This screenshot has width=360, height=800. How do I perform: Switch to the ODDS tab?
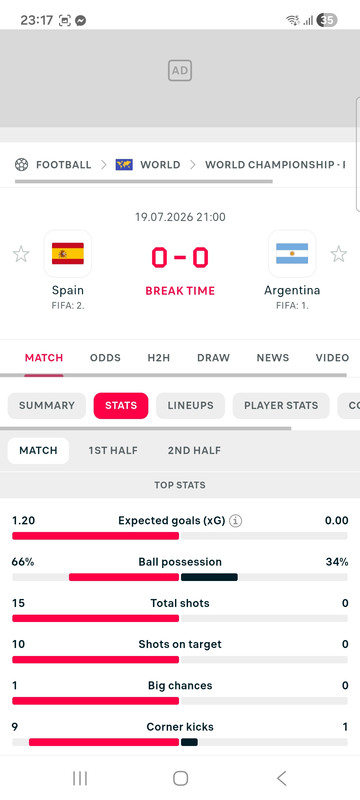pyautogui.click(x=106, y=358)
